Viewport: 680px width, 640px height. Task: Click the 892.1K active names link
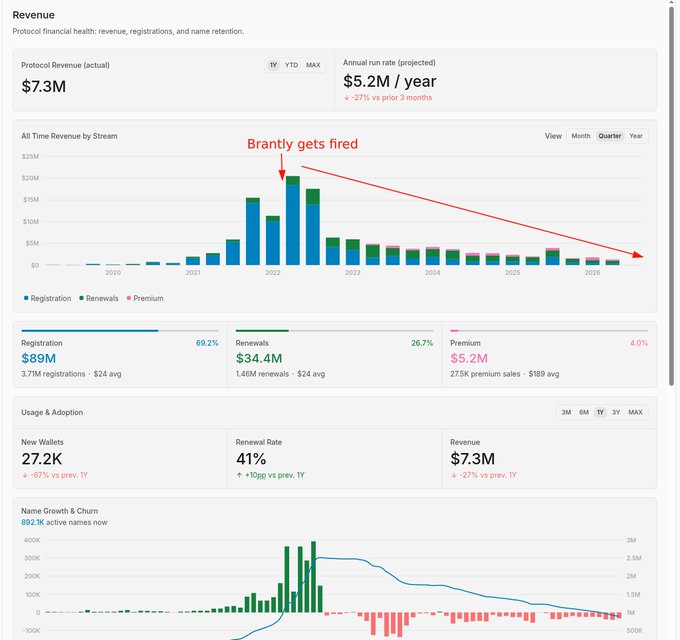(33, 522)
